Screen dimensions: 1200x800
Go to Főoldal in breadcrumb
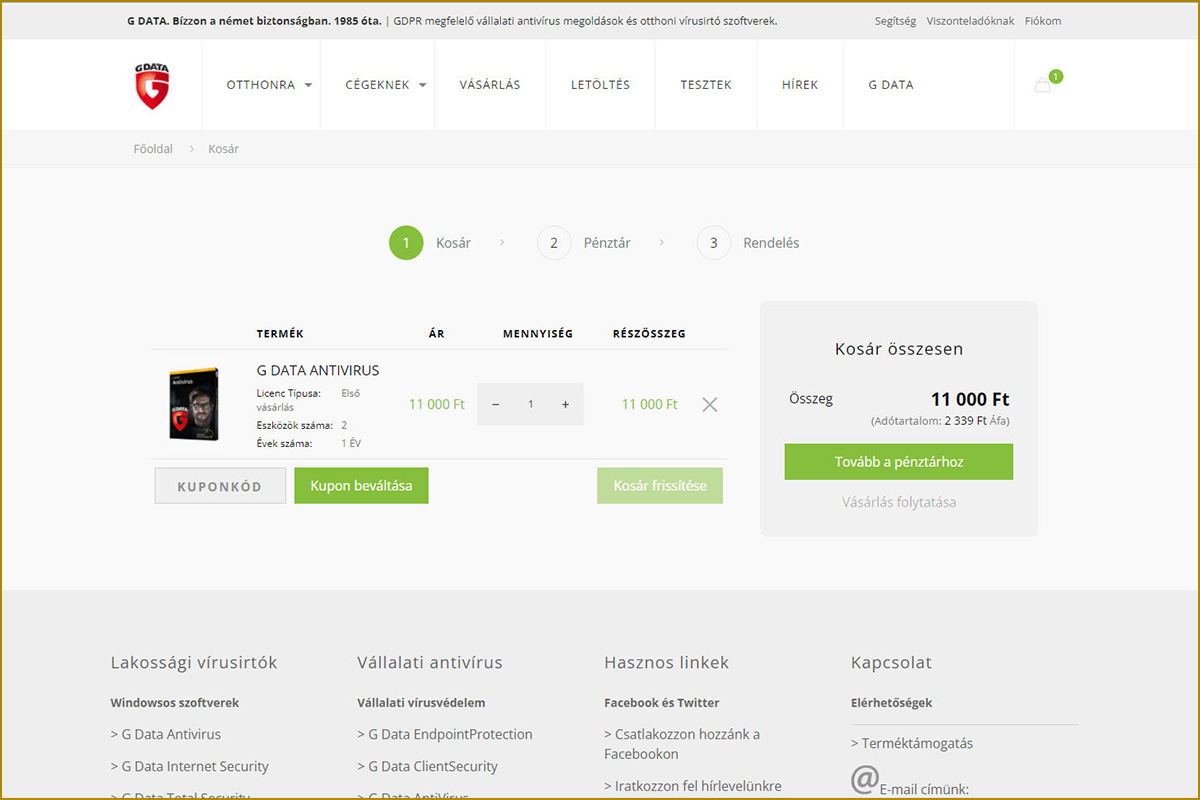point(153,149)
